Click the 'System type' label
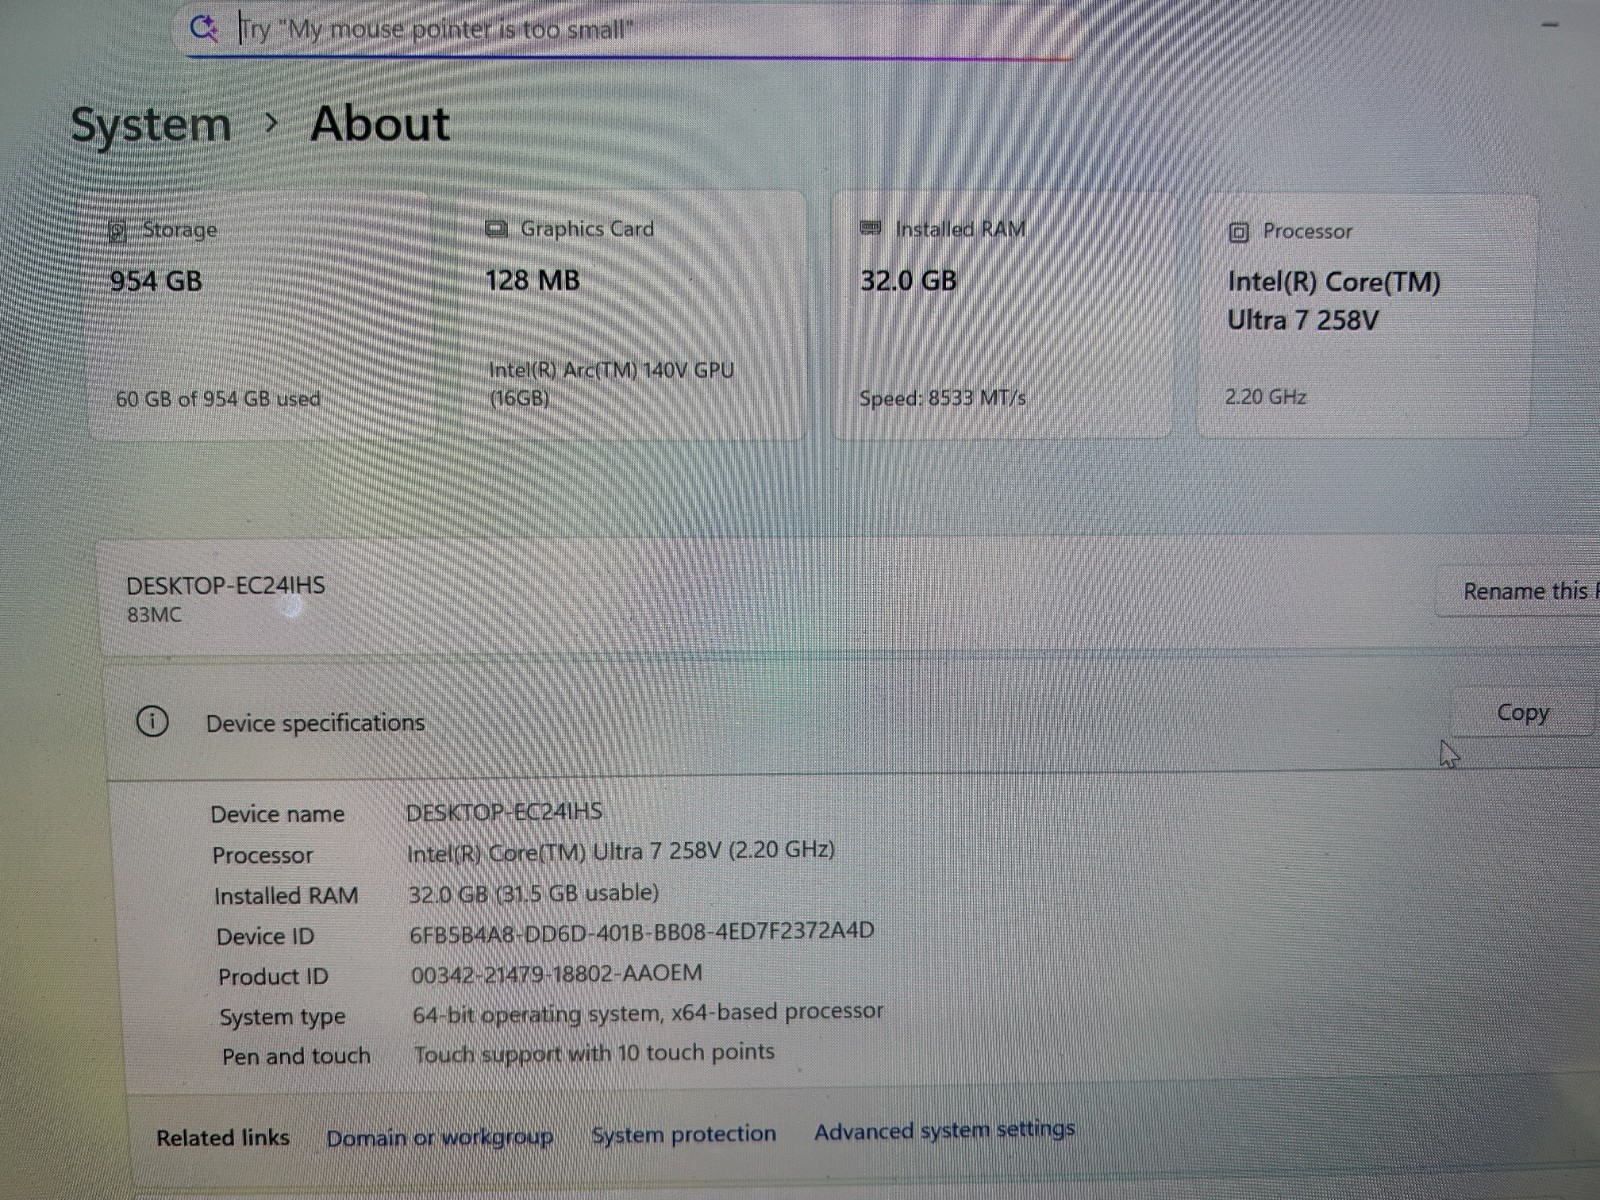1600x1200 pixels. click(x=283, y=1018)
